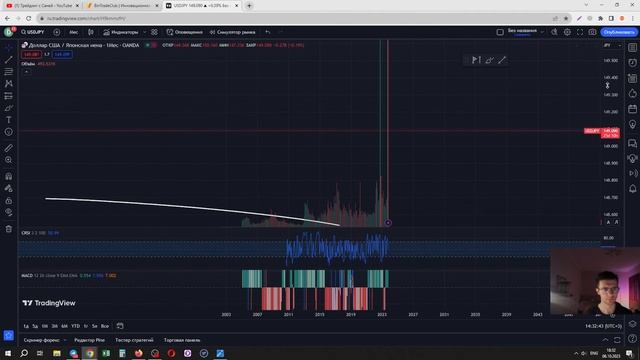The image size is (640, 360).
Task: Open the hotlists flame panel
Action: (x=632, y=93)
